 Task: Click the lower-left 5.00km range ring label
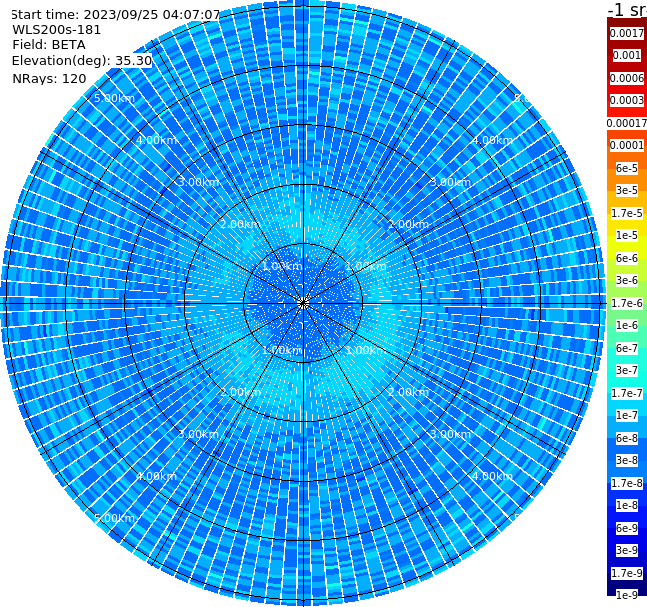[x=114, y=518]
